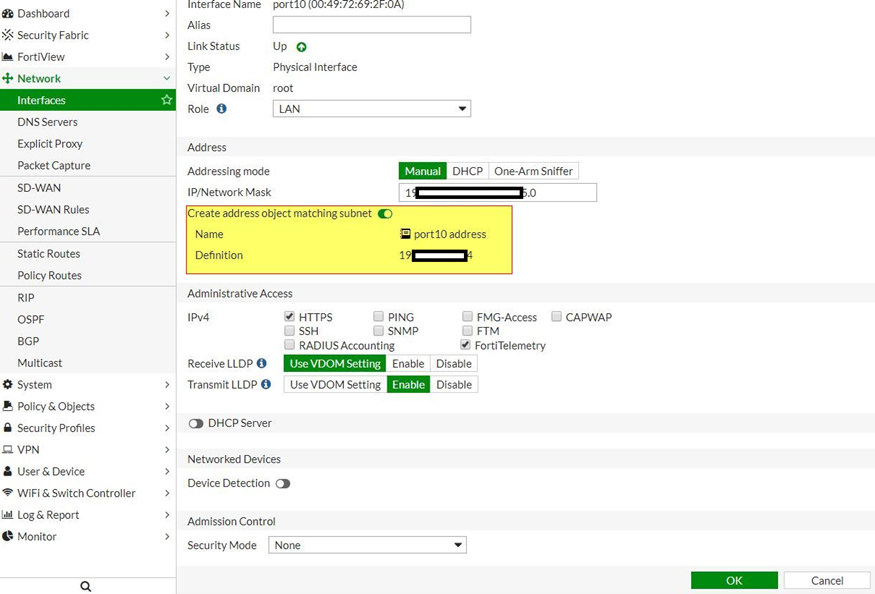The height and width of the screenshot is (594, 875).
Task: Toggle Create address object matching subnet
Action: (x=385, y=213)
